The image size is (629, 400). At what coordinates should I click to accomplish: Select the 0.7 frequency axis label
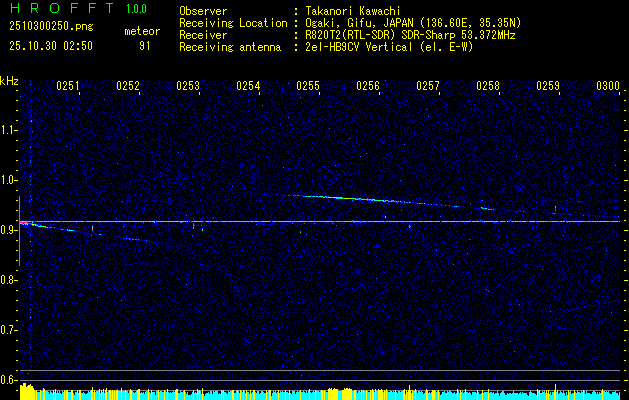9,329
